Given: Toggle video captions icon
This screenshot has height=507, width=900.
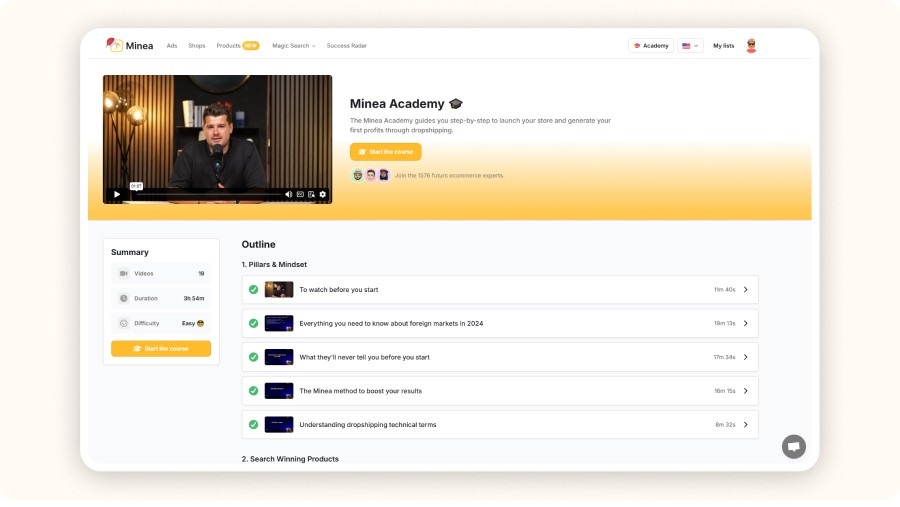Looking at the screenshot, I should [x=300, y=195].
